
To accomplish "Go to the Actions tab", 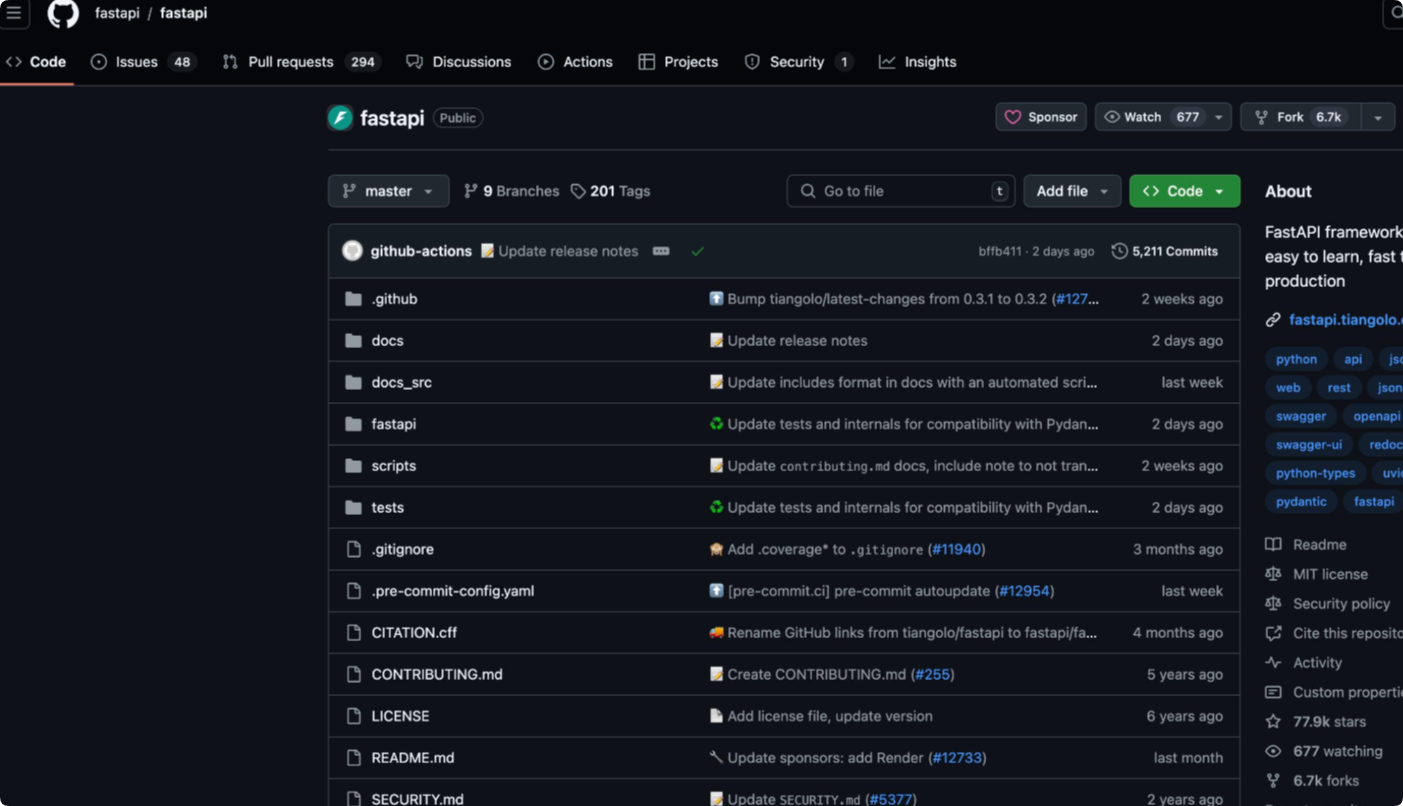I will 575,62.
